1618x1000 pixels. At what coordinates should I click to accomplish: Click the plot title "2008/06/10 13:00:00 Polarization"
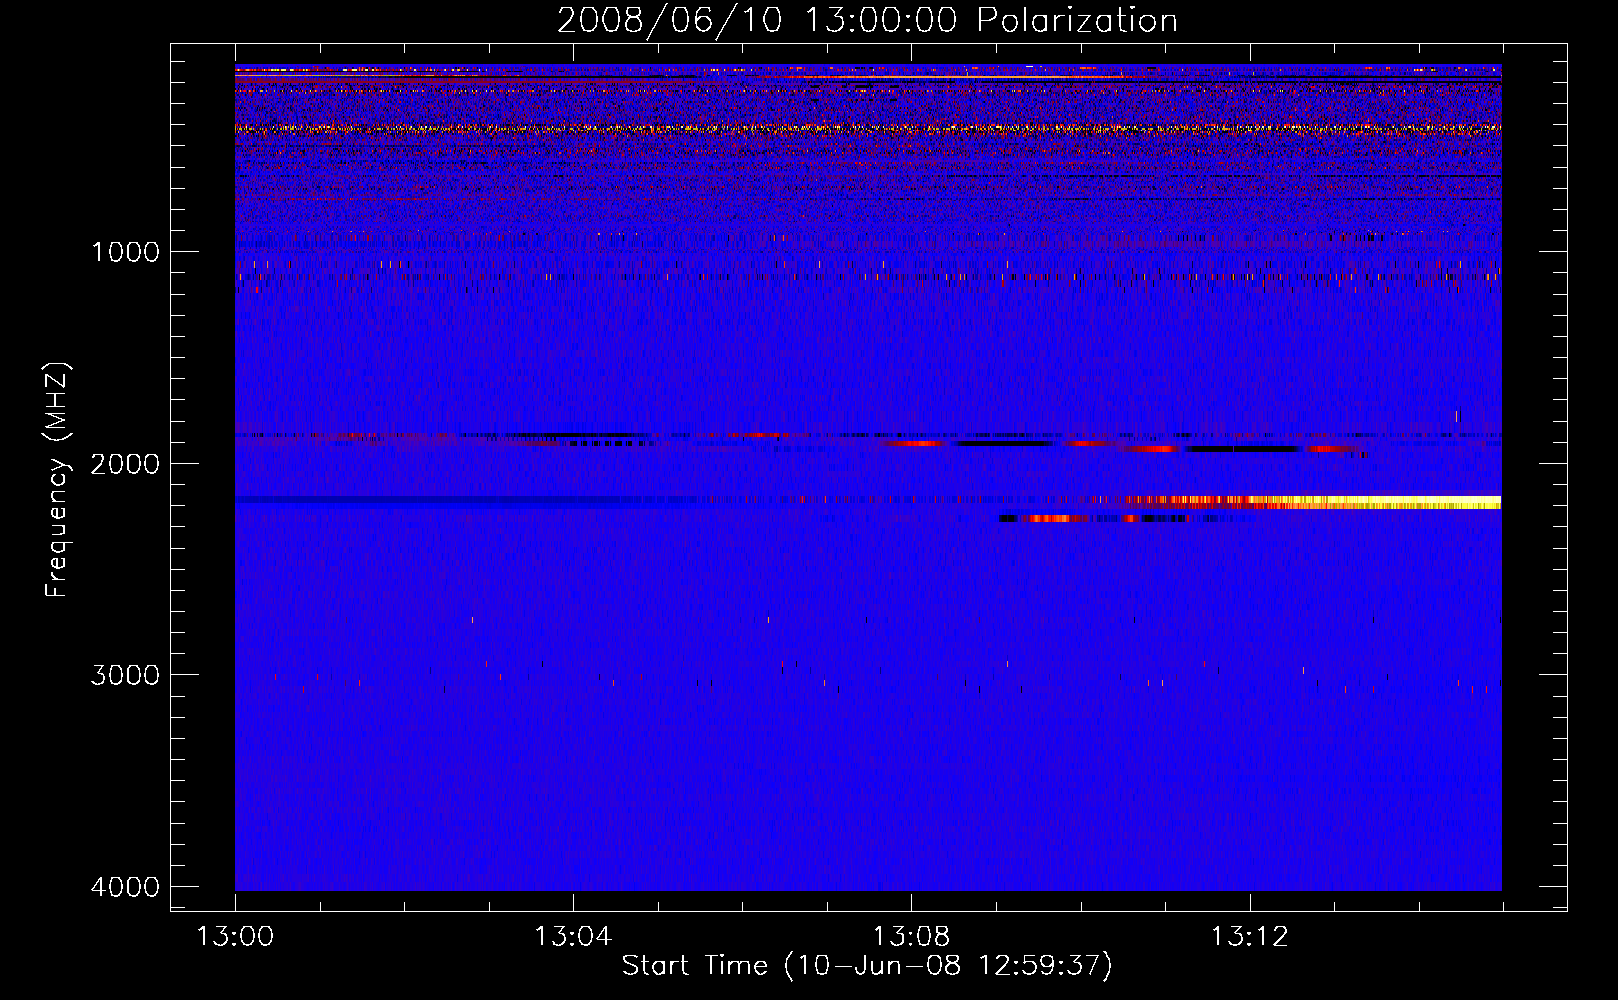(x=867, y=20)
